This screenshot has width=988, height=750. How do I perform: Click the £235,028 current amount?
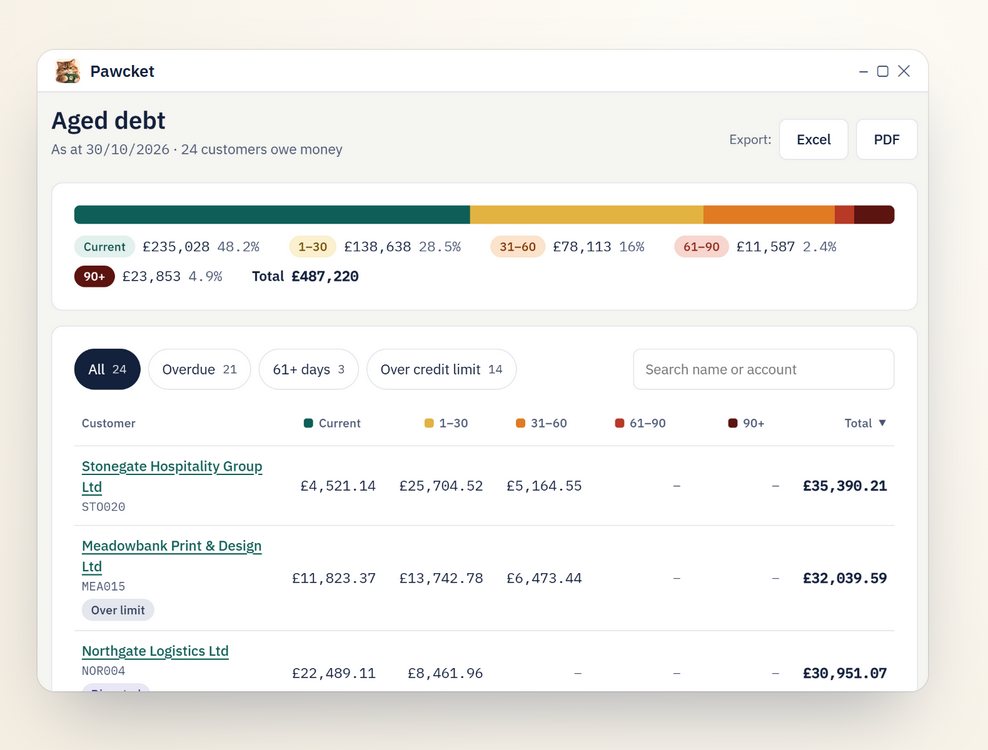coord(176,246)
